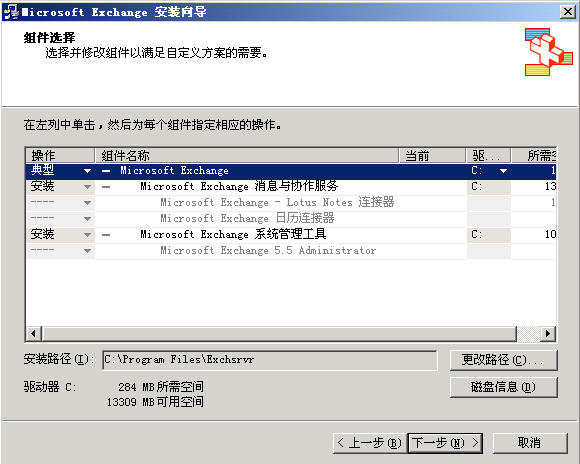Open action dropdown for 消息与协作服务 row
This screenshot has width=580, height=464.
click(x=87, y=187)
